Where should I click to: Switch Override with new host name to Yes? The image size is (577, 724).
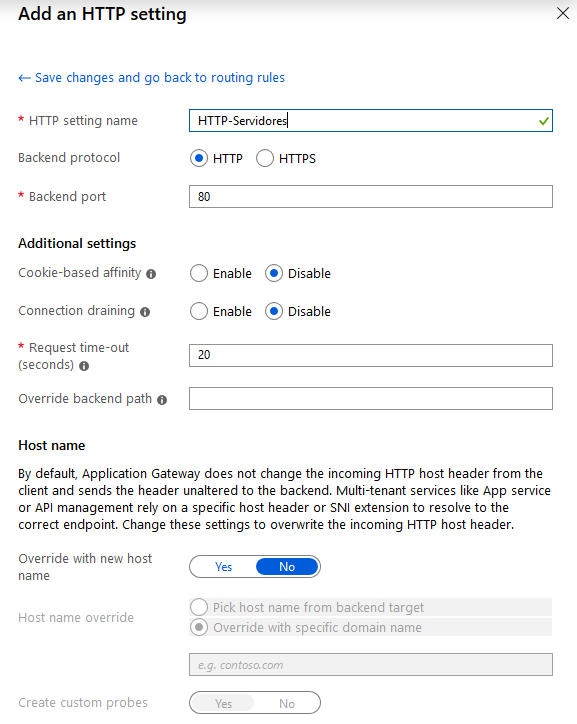tap(223, 567)
